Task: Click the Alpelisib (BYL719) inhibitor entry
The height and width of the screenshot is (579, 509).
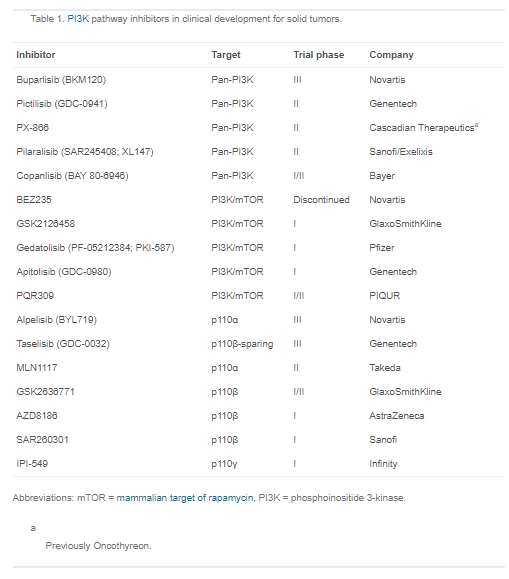Action: tap(57, 320)
